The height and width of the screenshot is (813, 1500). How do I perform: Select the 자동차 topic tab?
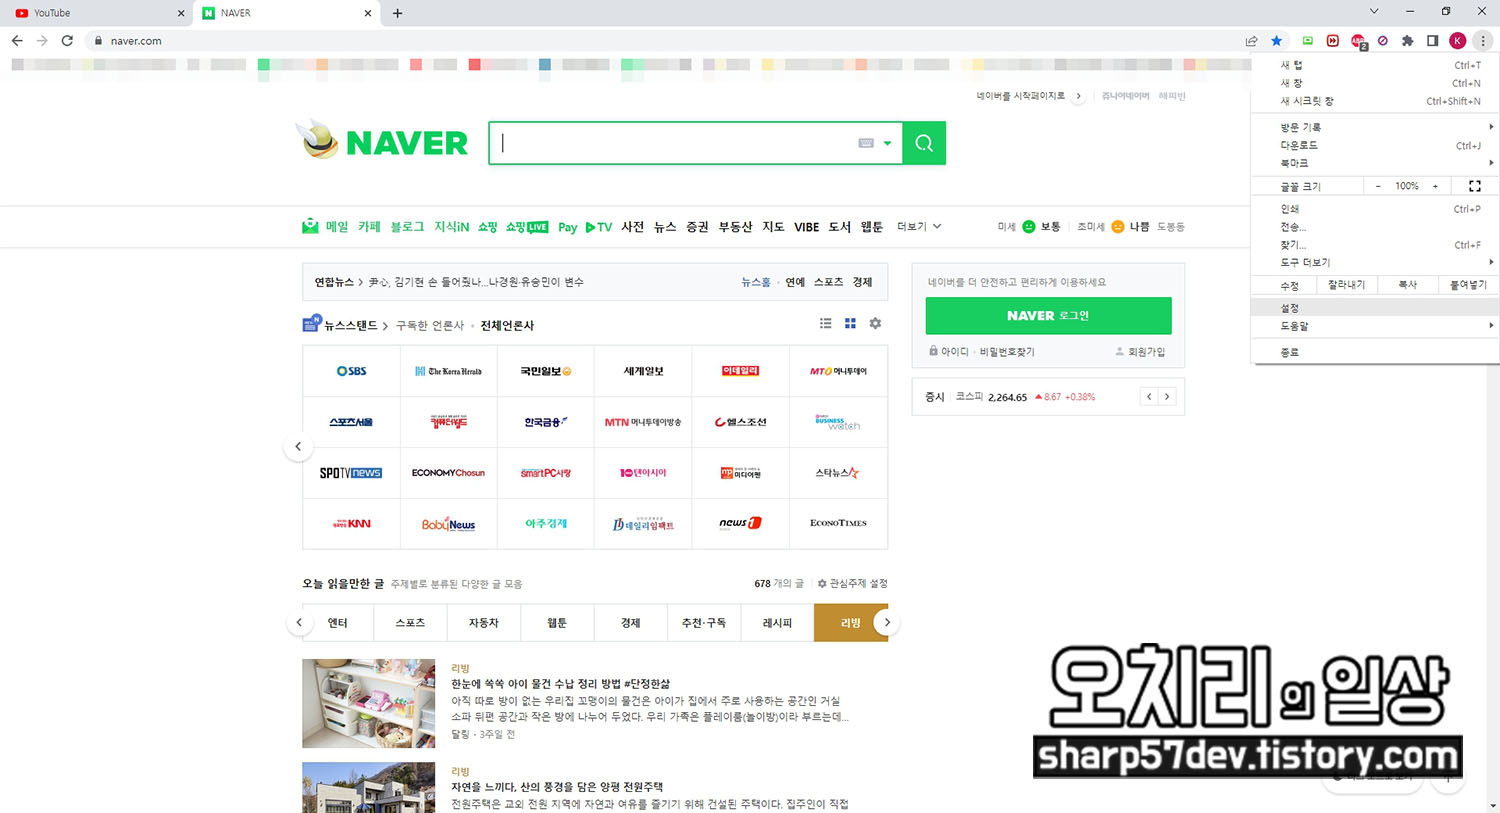click(x=483, y=622)
